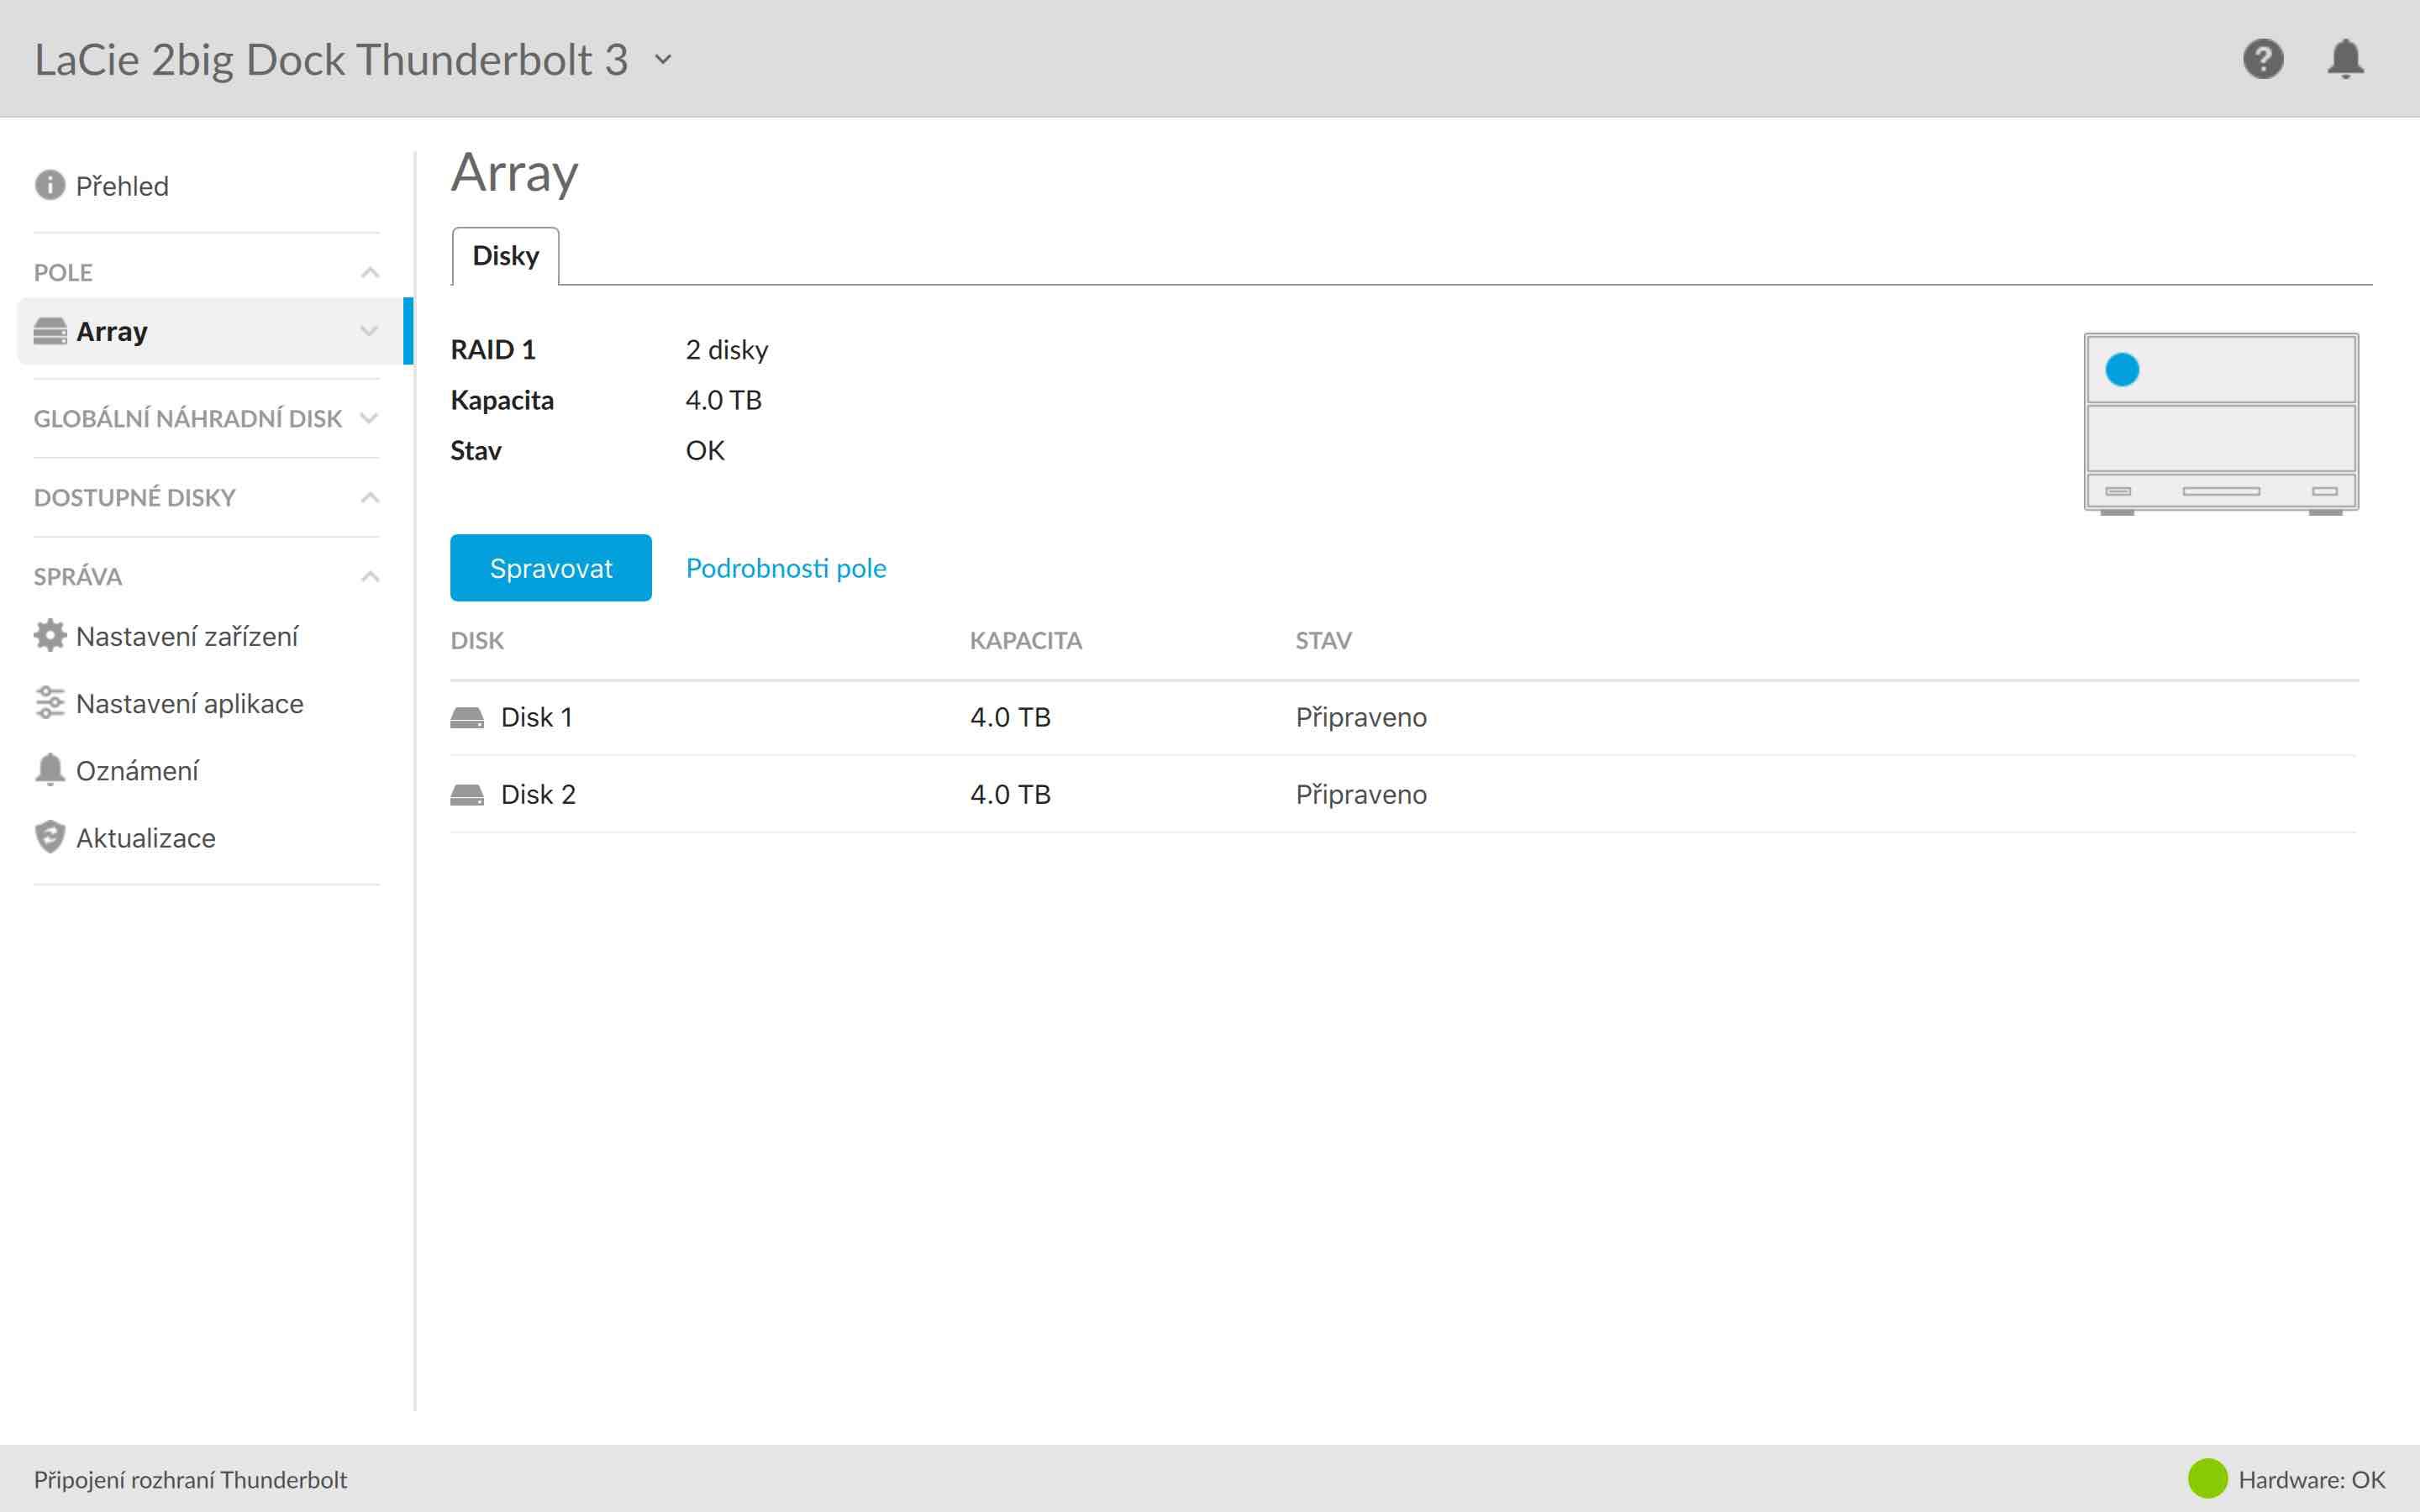Click the Nastavení zařízení gear icon
This screenshot has height=1512, width=2420.
coord(50,636)
